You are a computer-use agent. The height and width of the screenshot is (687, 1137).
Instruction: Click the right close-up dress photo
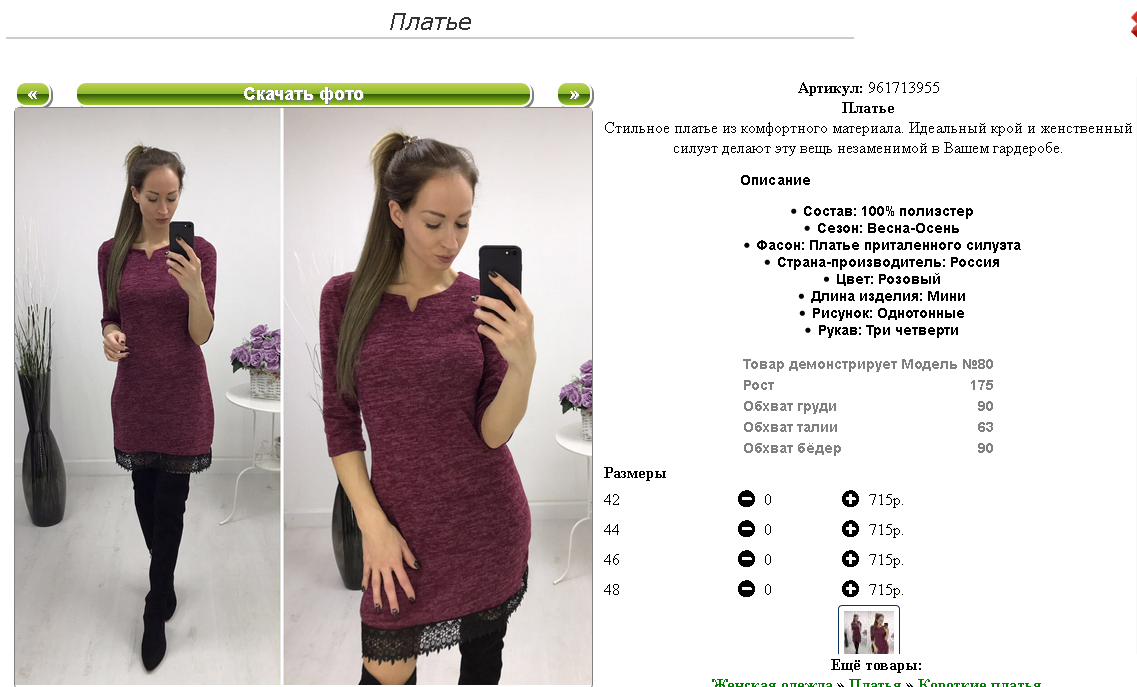(x=438, y=396)
